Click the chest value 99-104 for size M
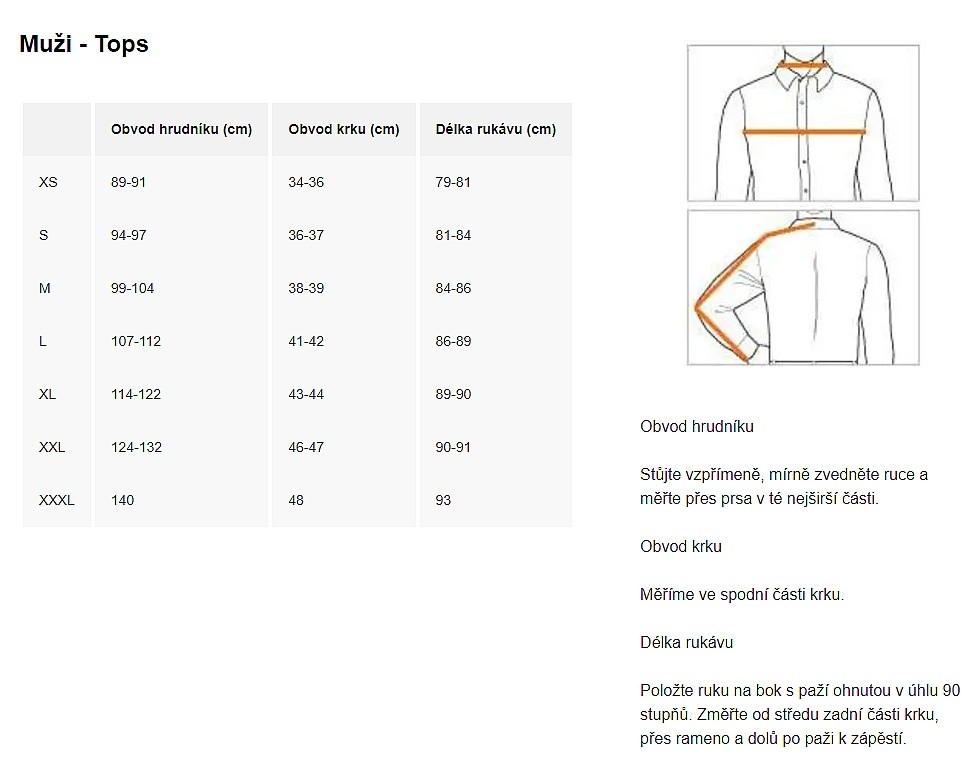This screenshot has width=973, height=767. pyautogui.click(x=132, y=289)
